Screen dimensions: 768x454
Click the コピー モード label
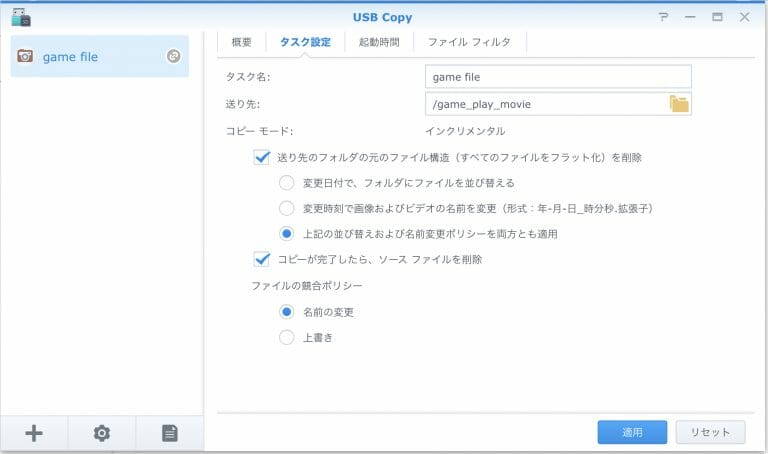pyautogui.click(x=259, y=131)
